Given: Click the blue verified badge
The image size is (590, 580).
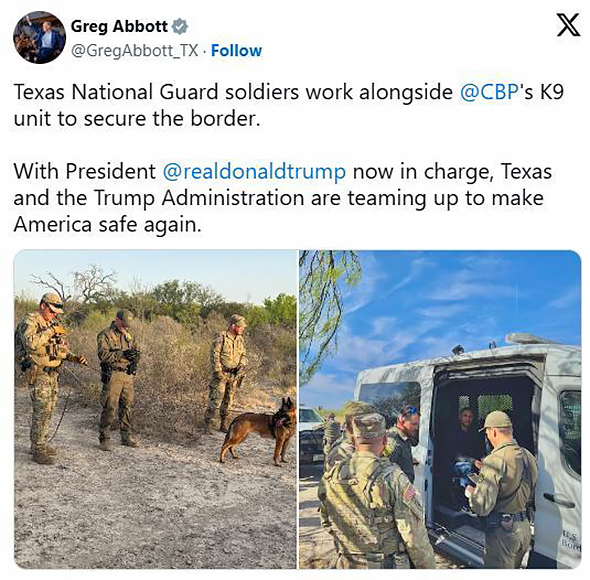Looking at the screenshot, I should [179, 26].
